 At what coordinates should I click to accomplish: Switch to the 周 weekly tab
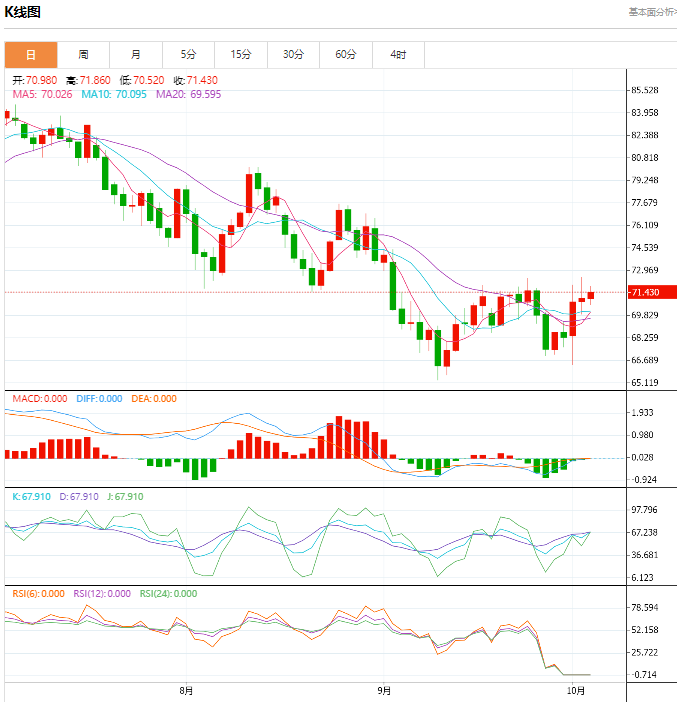[83, 55]
